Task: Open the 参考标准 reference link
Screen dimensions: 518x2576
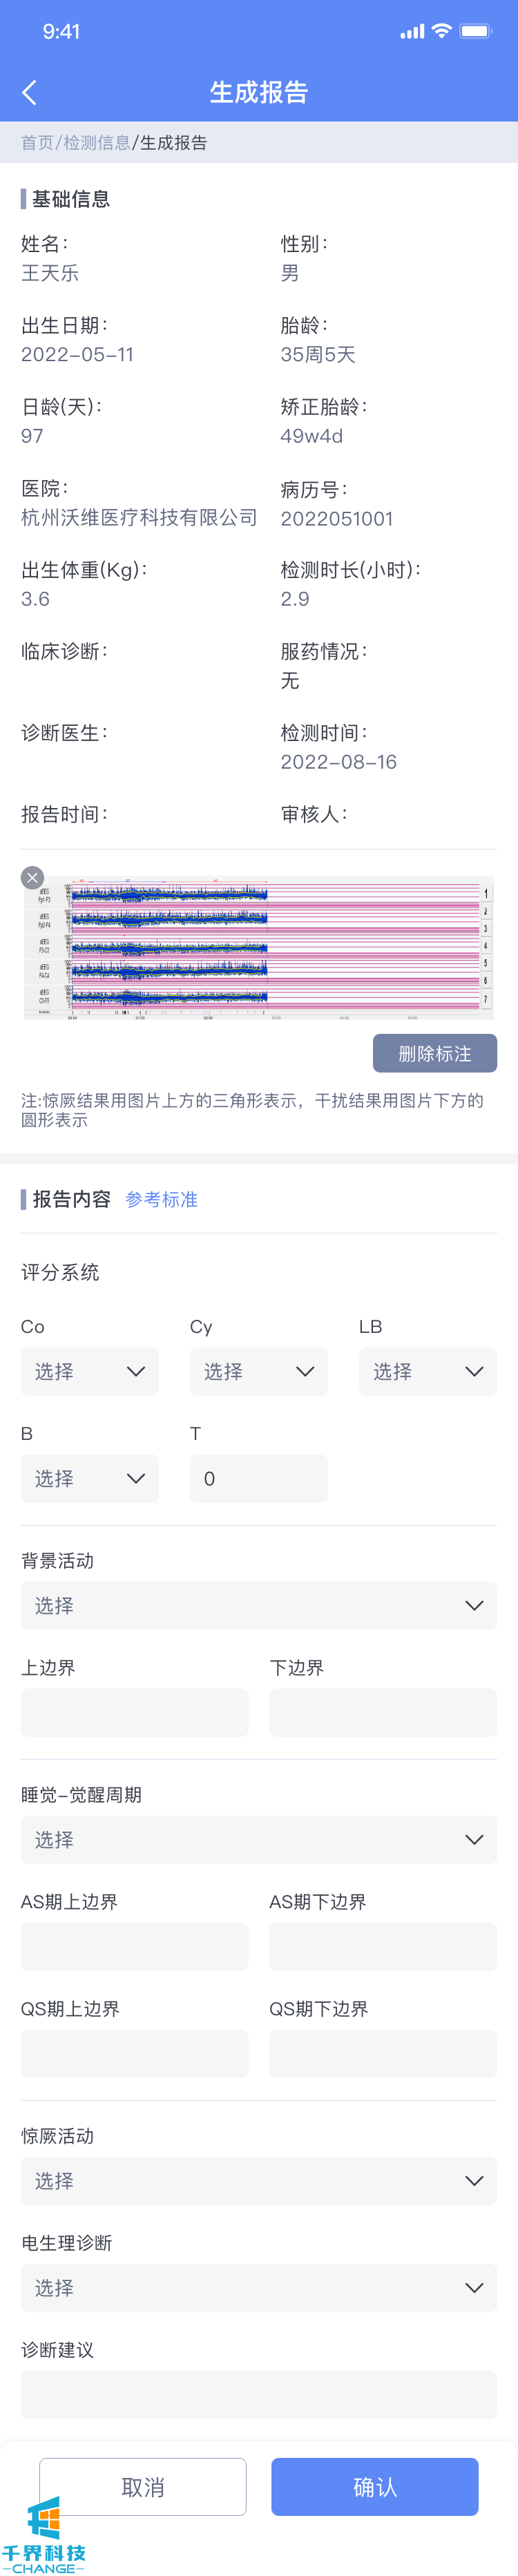Action: (x=161, y=1199)
